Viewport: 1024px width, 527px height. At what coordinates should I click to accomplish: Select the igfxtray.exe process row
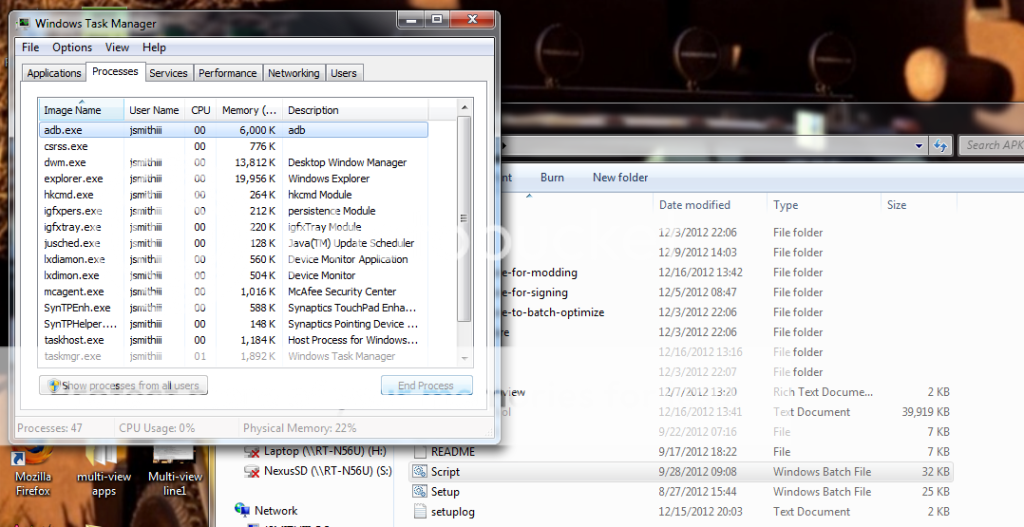[234, 227]
